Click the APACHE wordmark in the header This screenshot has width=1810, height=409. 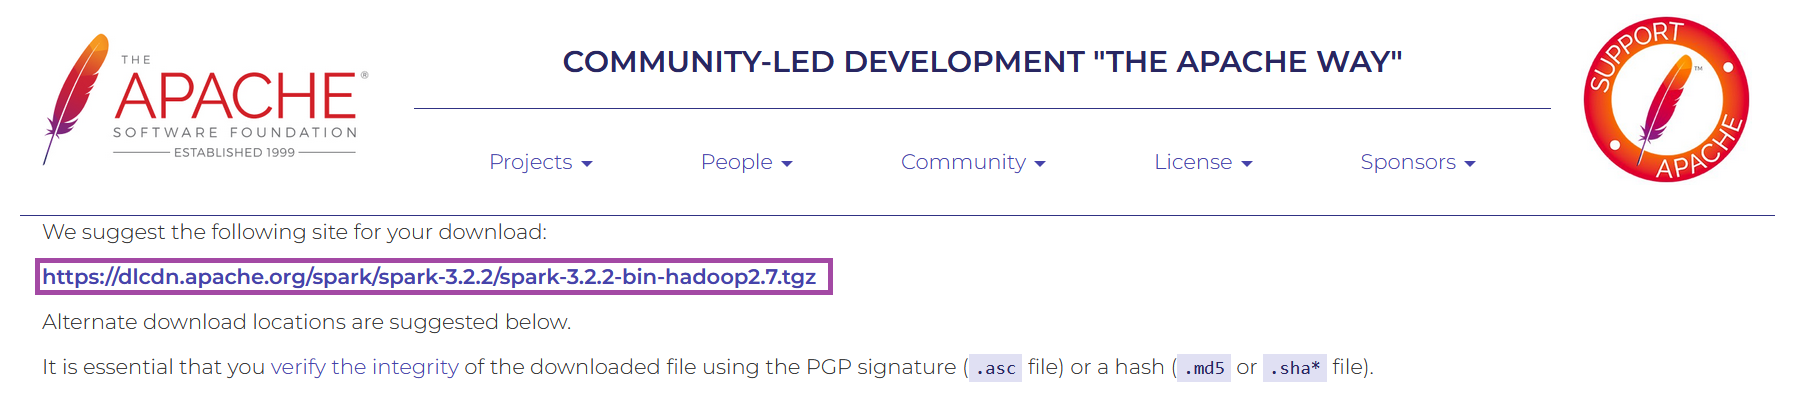click(x=236, y=96)
